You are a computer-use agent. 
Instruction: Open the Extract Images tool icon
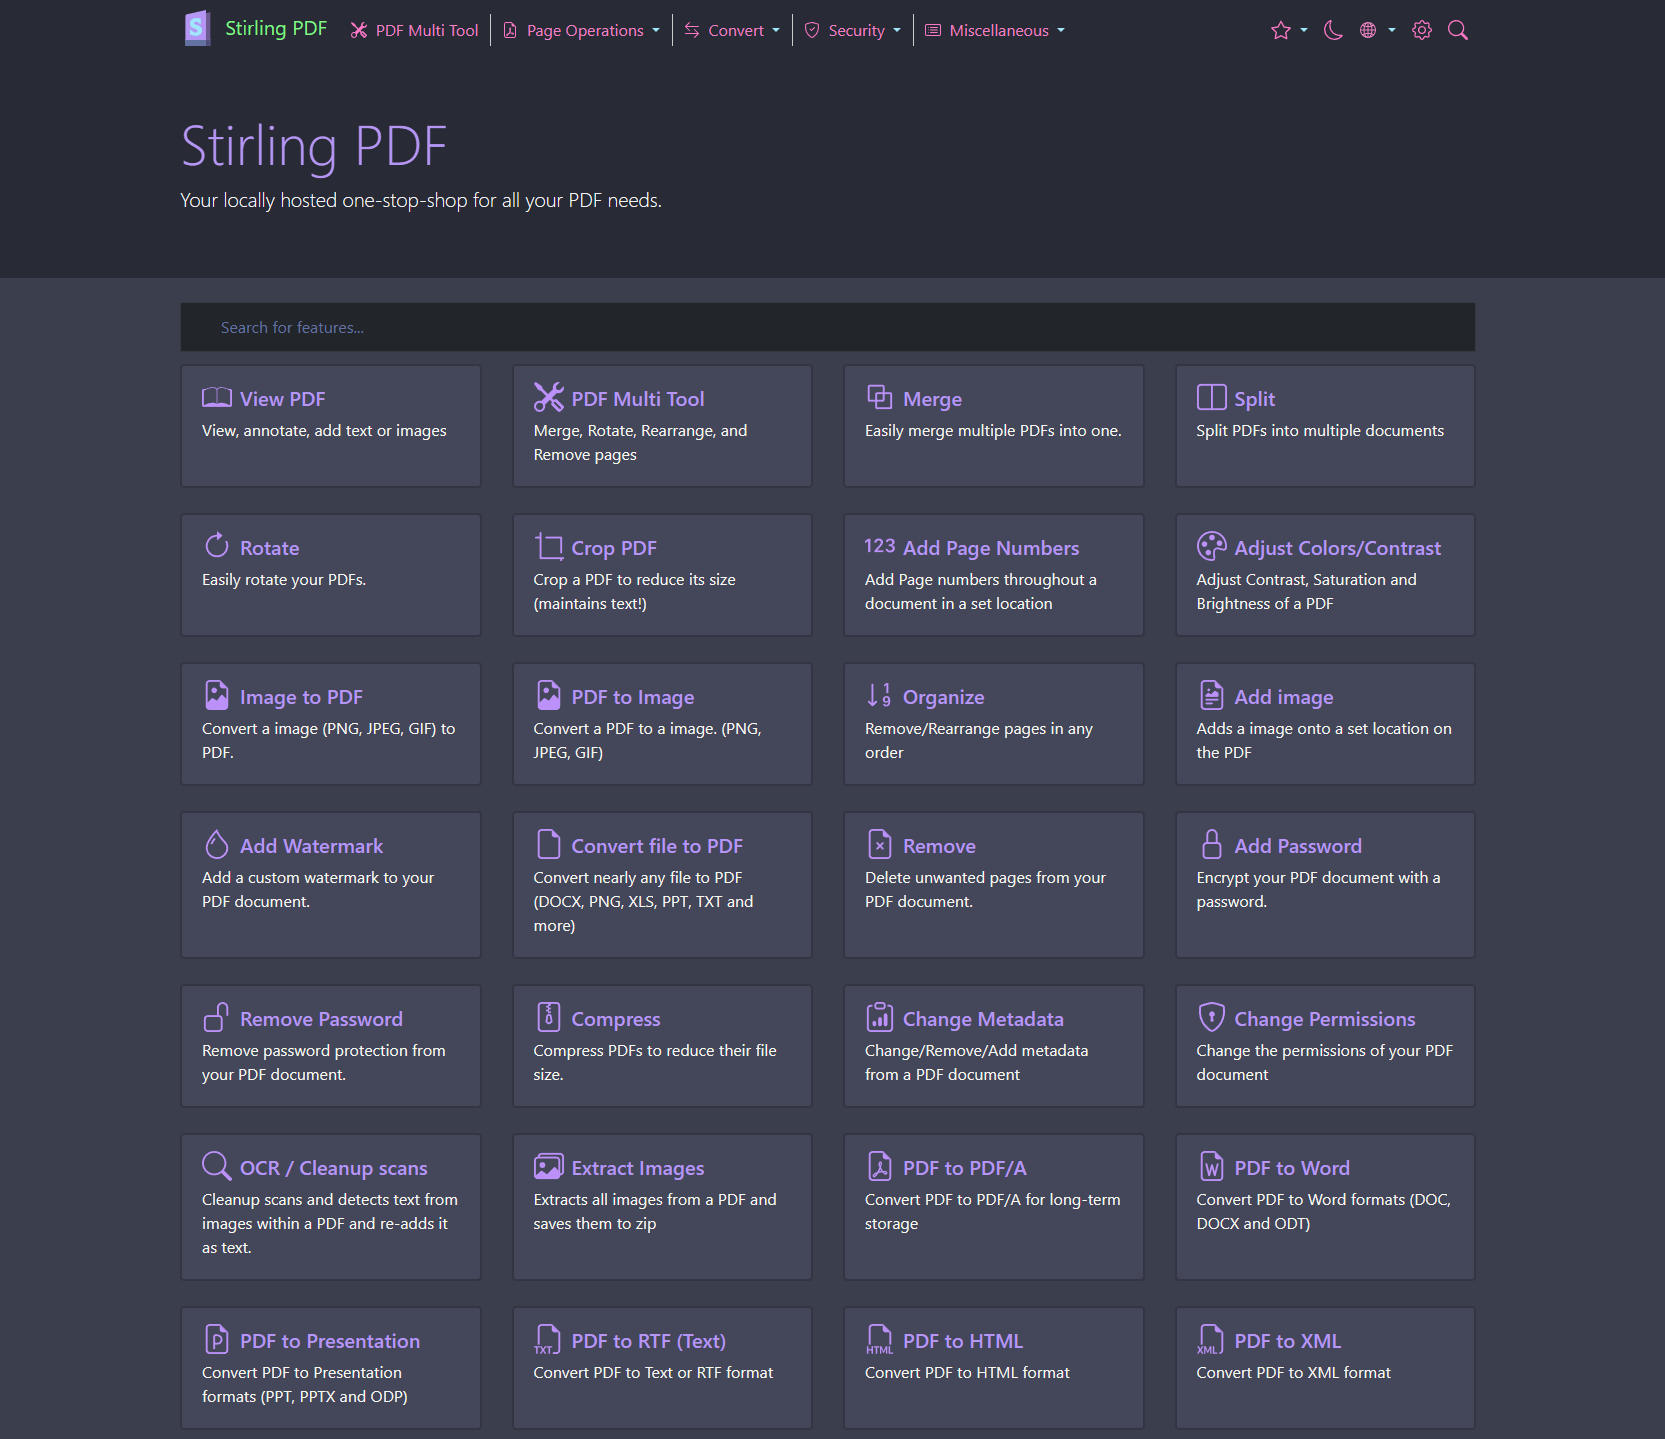click(x=548, y=1166)
